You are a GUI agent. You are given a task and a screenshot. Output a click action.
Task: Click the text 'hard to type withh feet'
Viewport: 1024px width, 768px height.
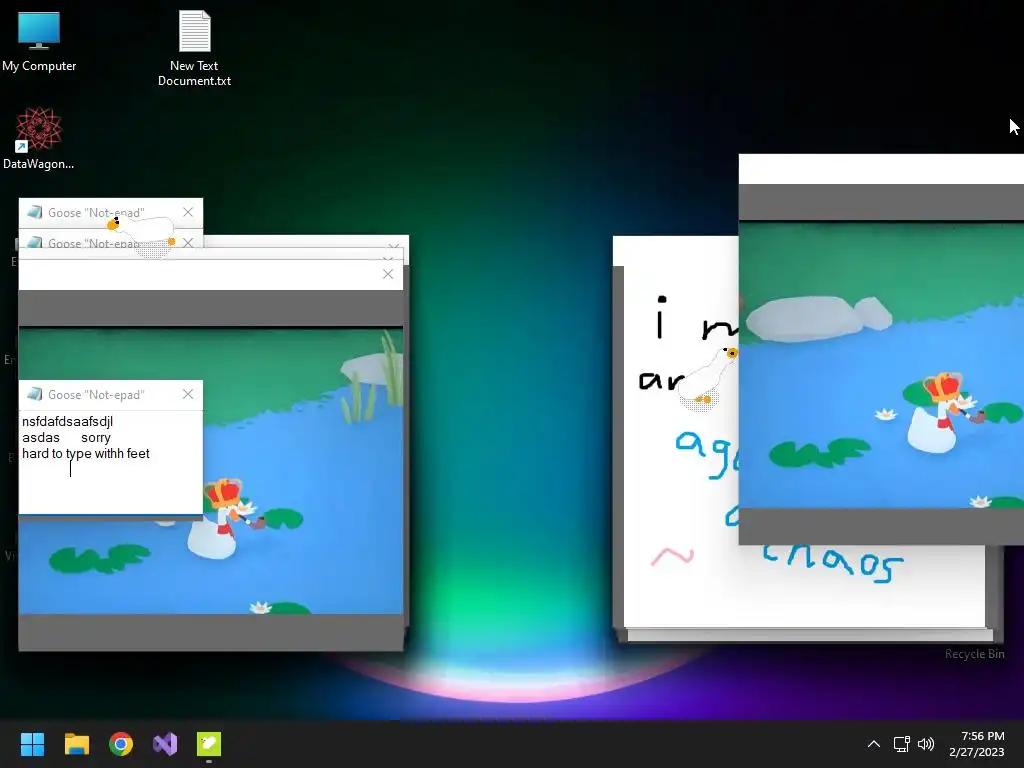(86, 453)
